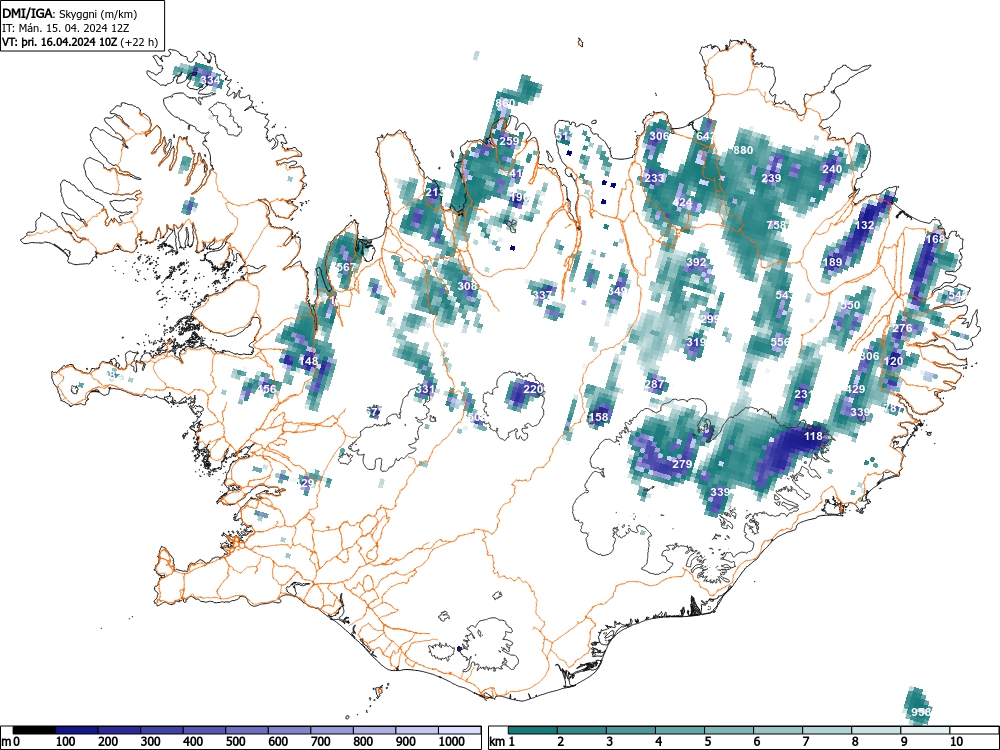
Task: Click the visibility value 334 in the Westfjords
Action: pyautogui.click(x=210, y=80)
